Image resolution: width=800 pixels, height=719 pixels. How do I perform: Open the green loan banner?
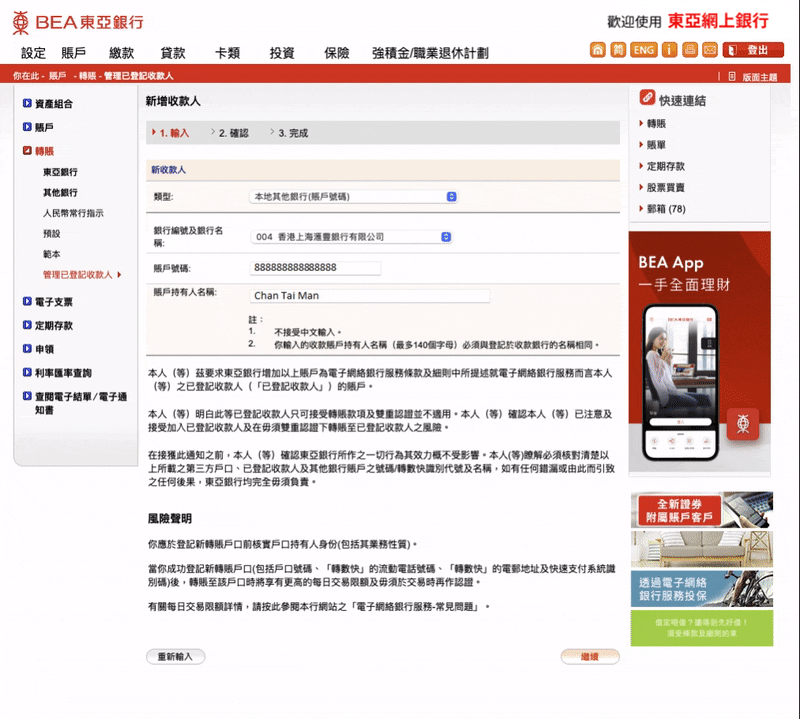click(702, 628)
